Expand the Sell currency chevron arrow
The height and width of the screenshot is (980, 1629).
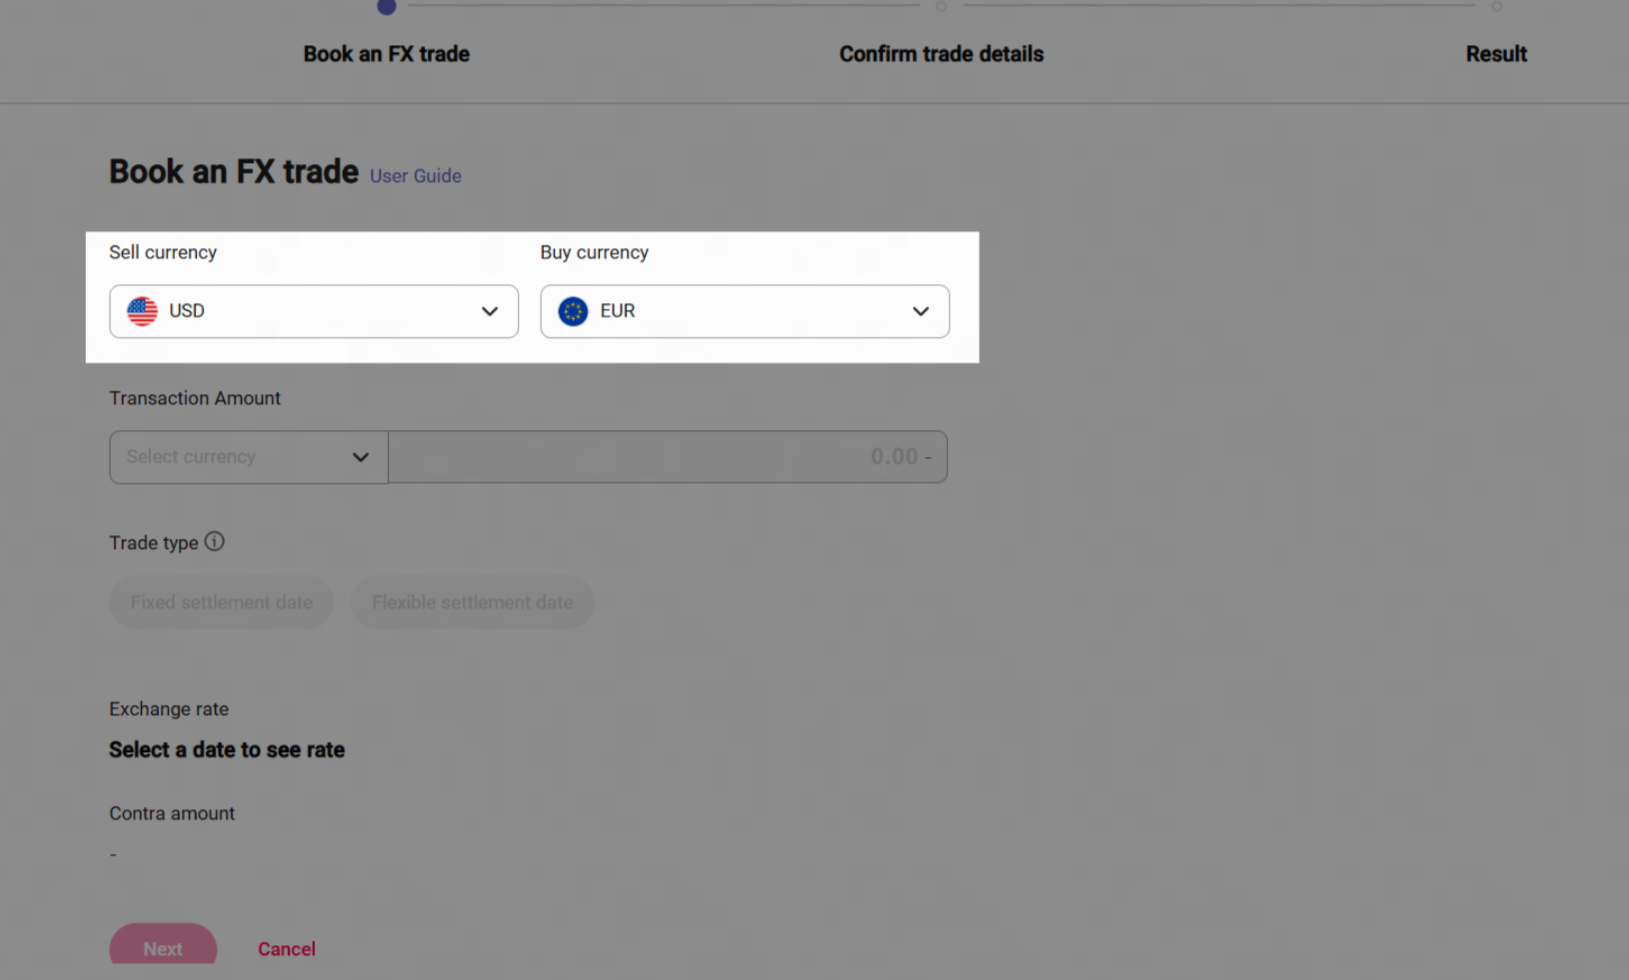click(x=490, y=311)
